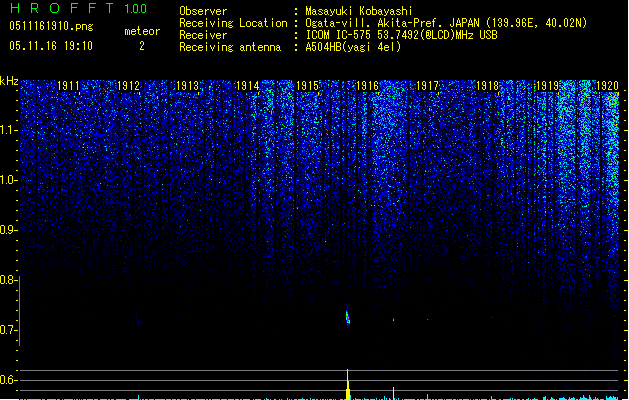Click the faint echo dot below 1917

428,320
